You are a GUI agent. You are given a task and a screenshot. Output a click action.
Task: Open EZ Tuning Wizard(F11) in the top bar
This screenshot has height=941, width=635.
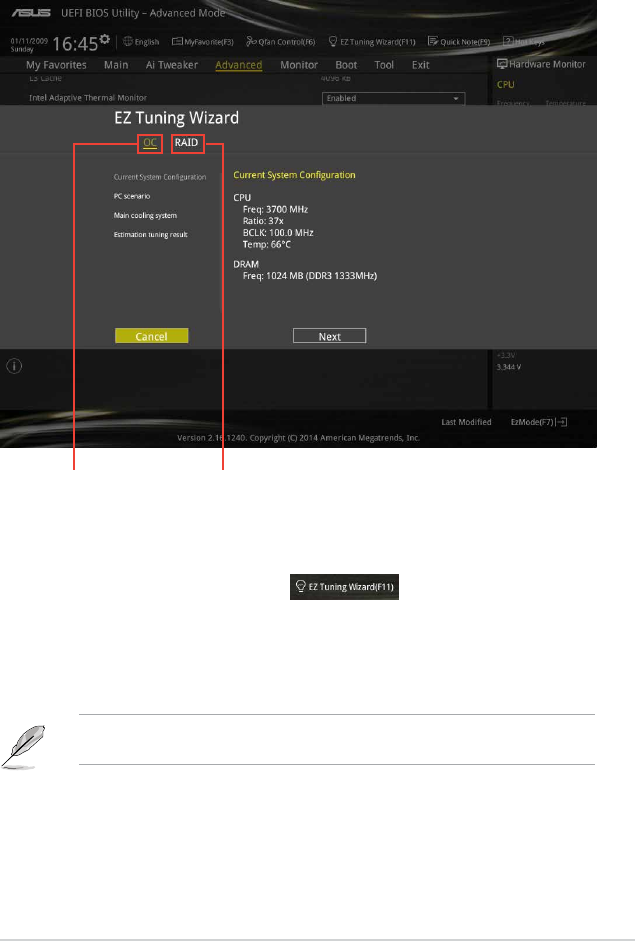(372, 41)
